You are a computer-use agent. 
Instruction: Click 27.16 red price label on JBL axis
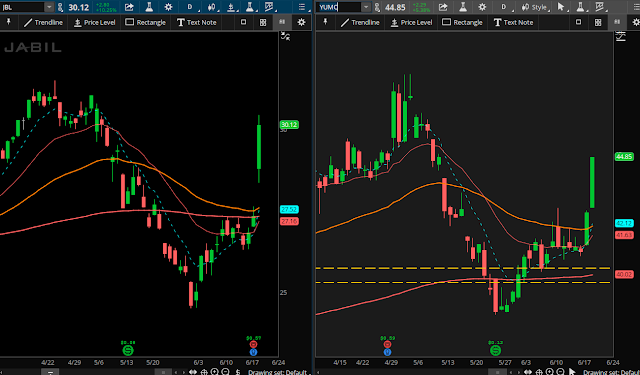click(x=289, y=221)
